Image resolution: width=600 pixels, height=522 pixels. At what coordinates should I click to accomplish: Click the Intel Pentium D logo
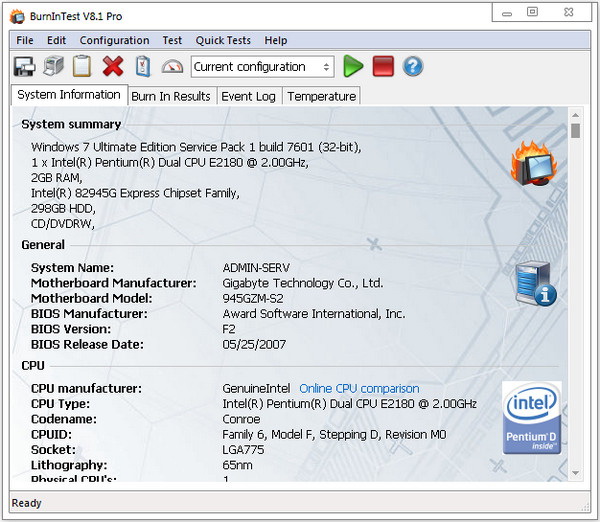pyautogui.click(x=532, y=418)
